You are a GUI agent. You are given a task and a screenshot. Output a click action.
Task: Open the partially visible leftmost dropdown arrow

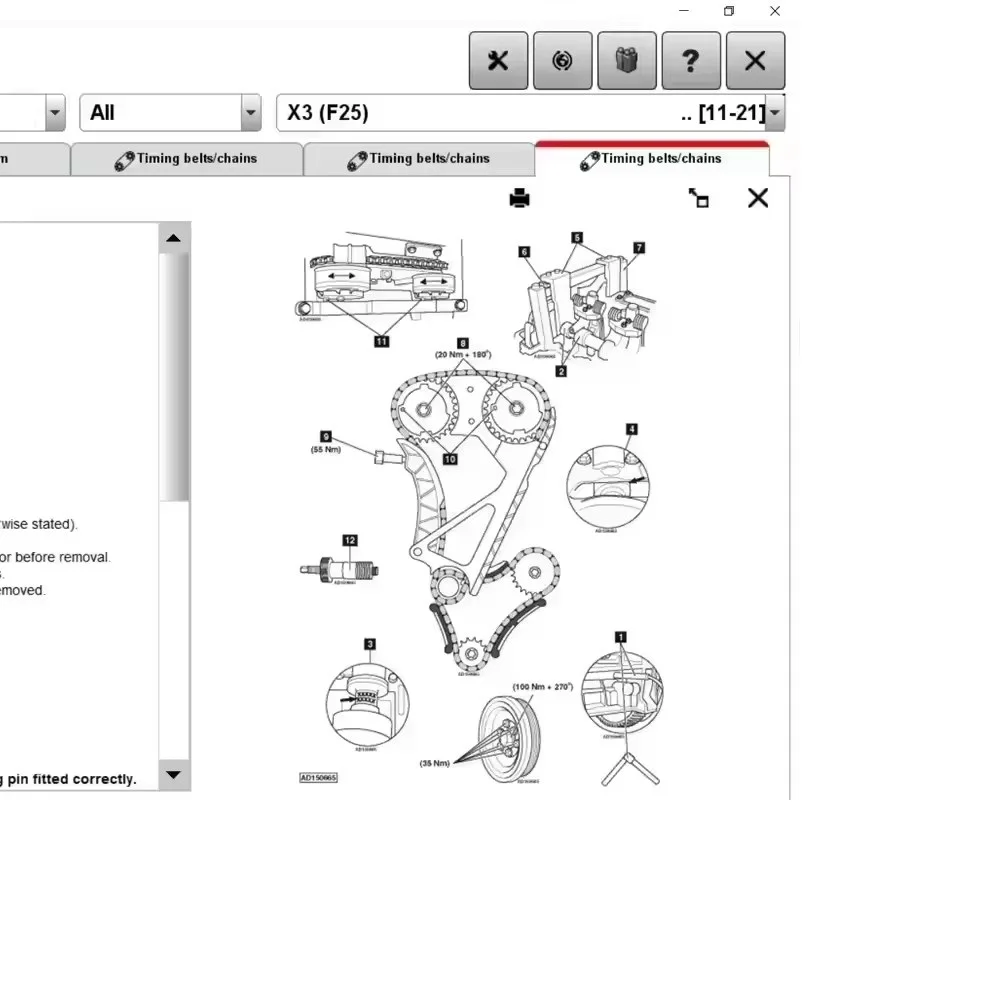click(55, 113)
